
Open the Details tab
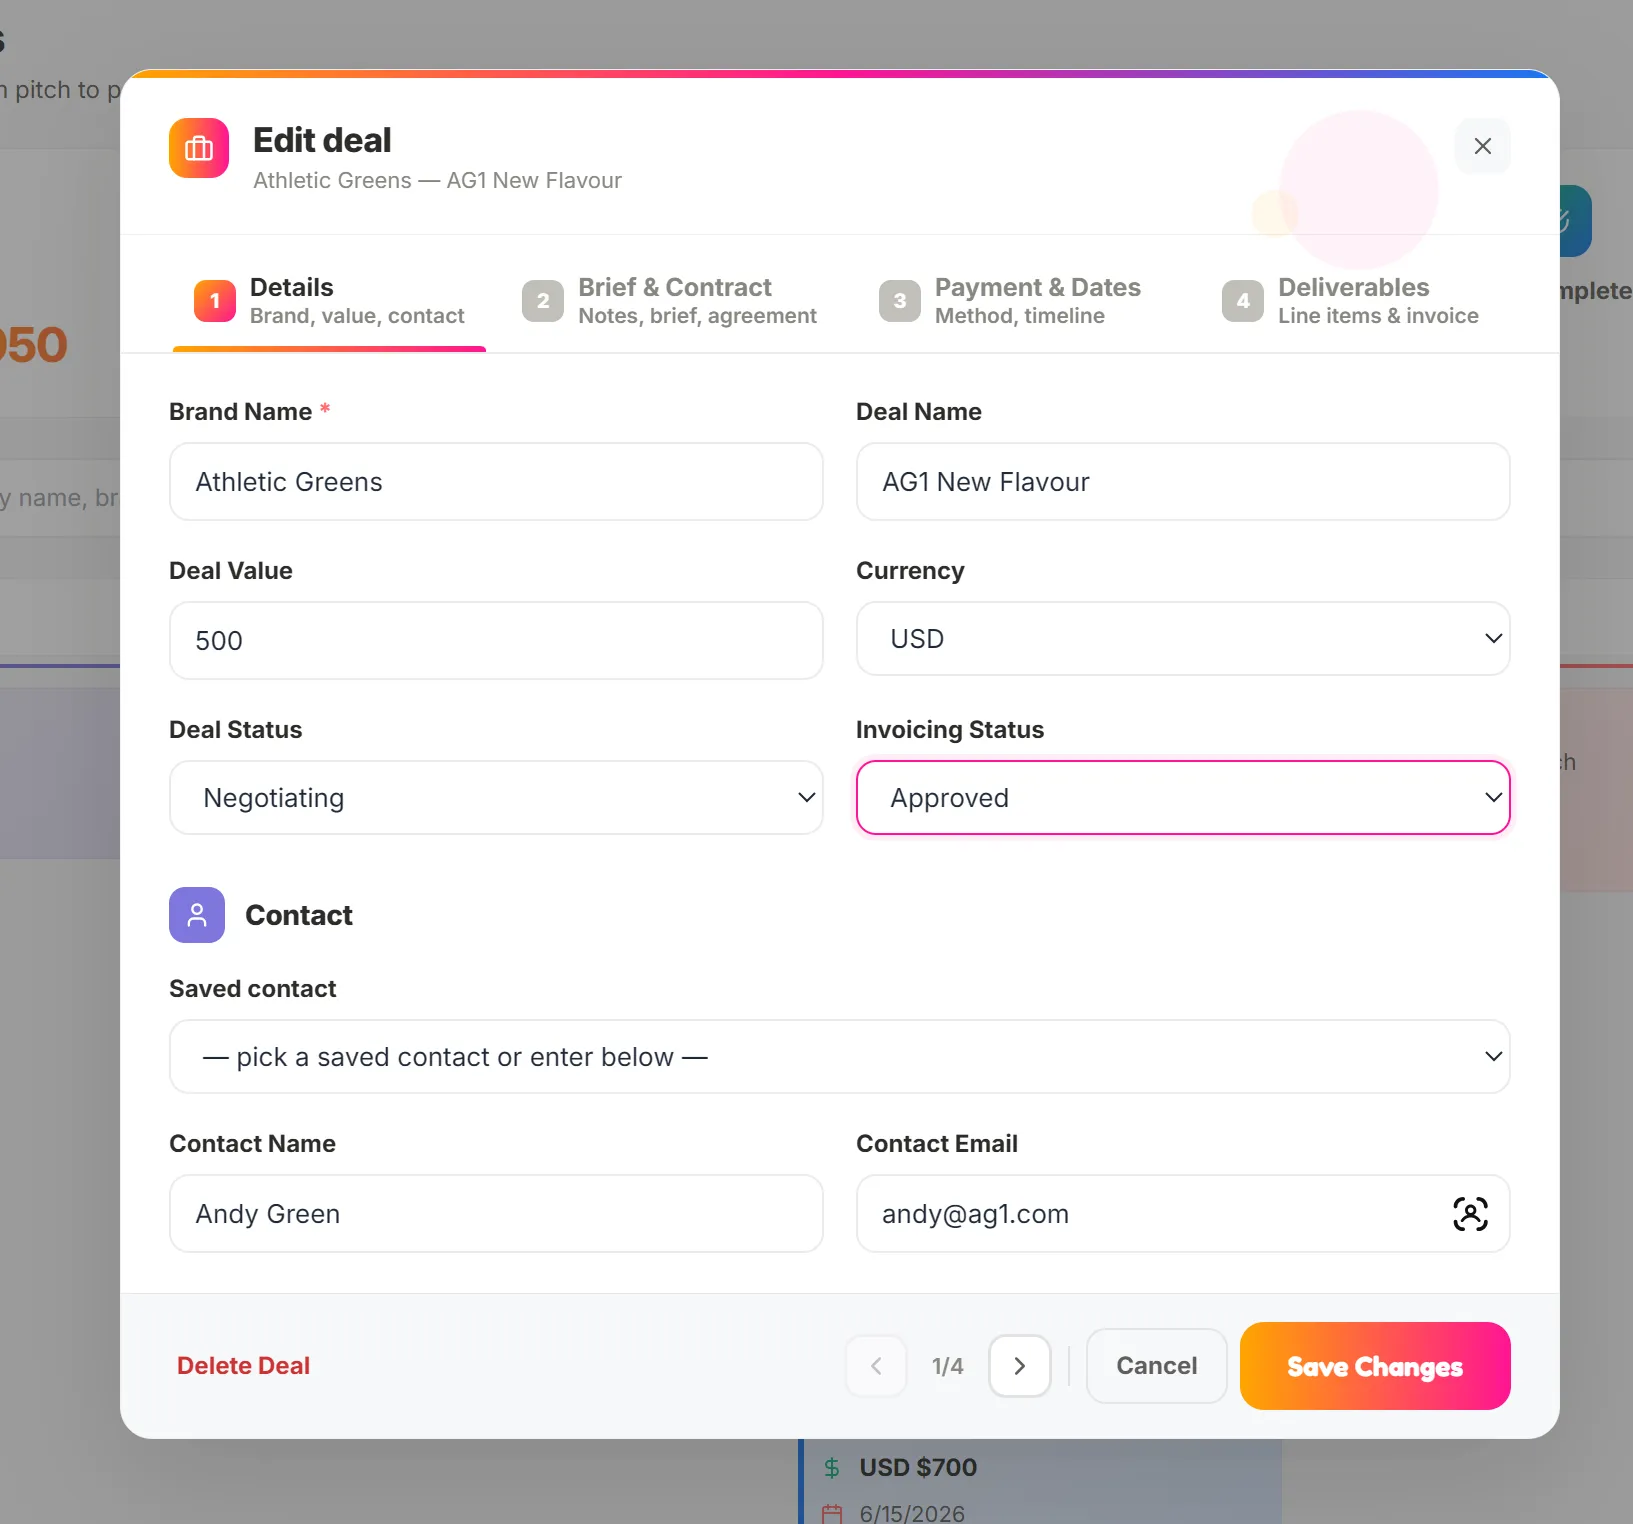(x=329, y=301)
